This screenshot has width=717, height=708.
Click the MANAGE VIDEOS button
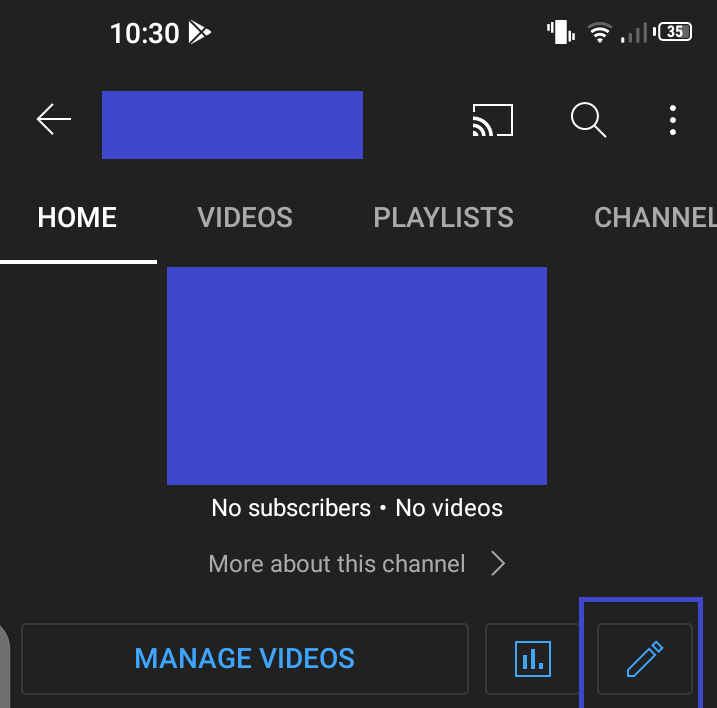click(245, 659)
